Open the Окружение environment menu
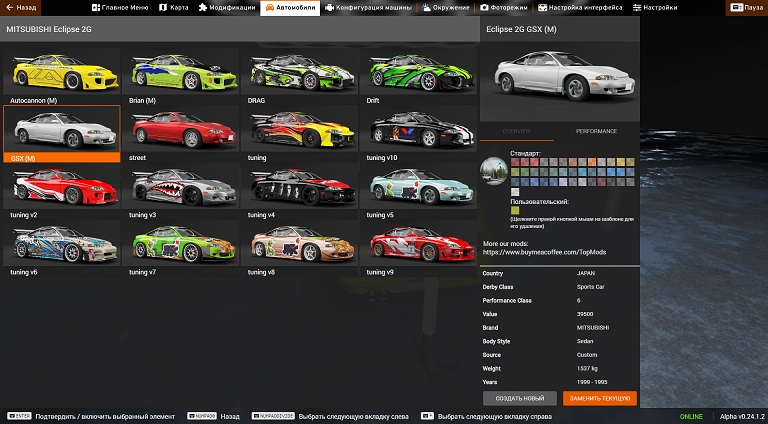This screenshot has height=424, width=768. pyautogui.click(x=447, y=7)
